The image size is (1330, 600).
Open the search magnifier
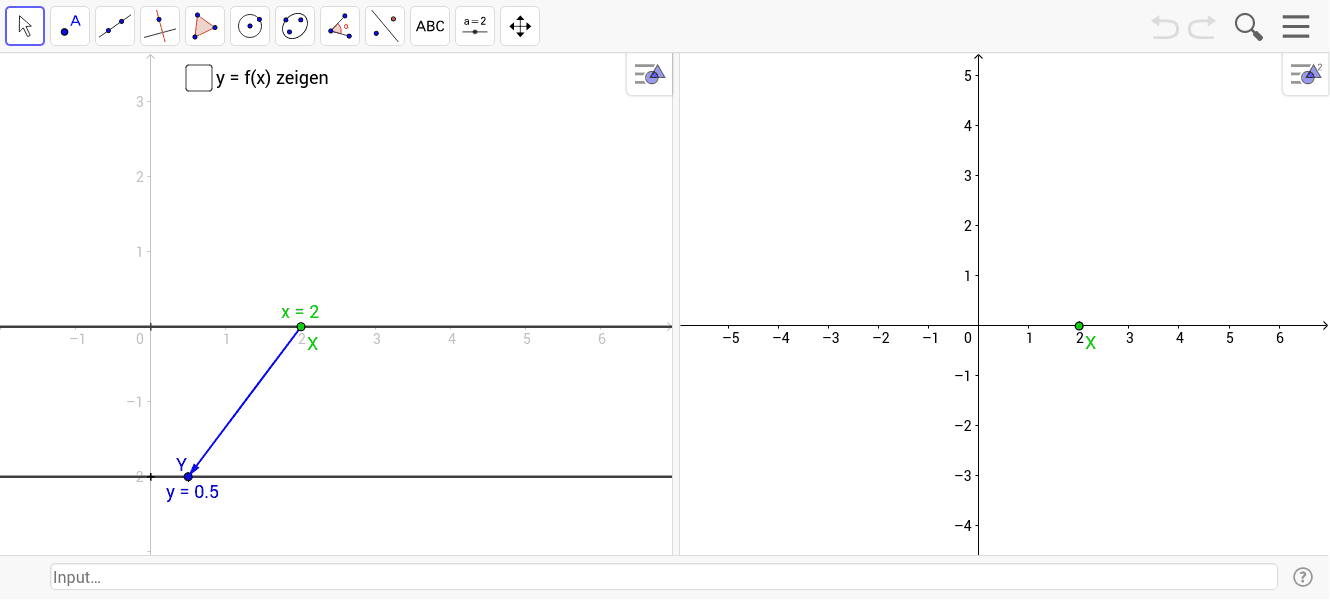tap(1248, 27)
